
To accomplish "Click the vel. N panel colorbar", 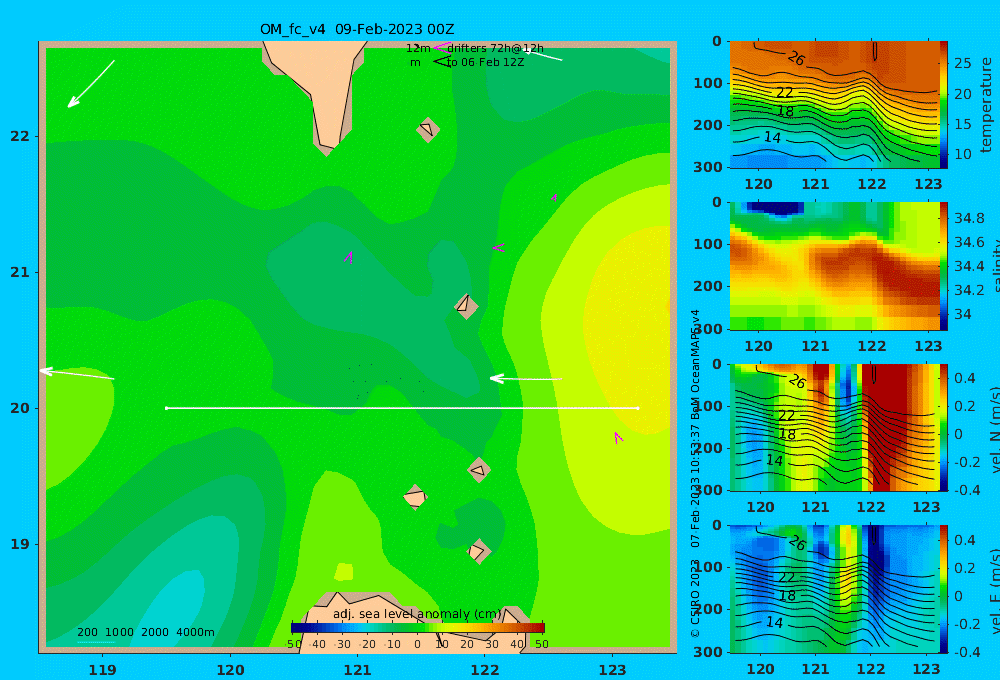I will (x=943, y=427).
